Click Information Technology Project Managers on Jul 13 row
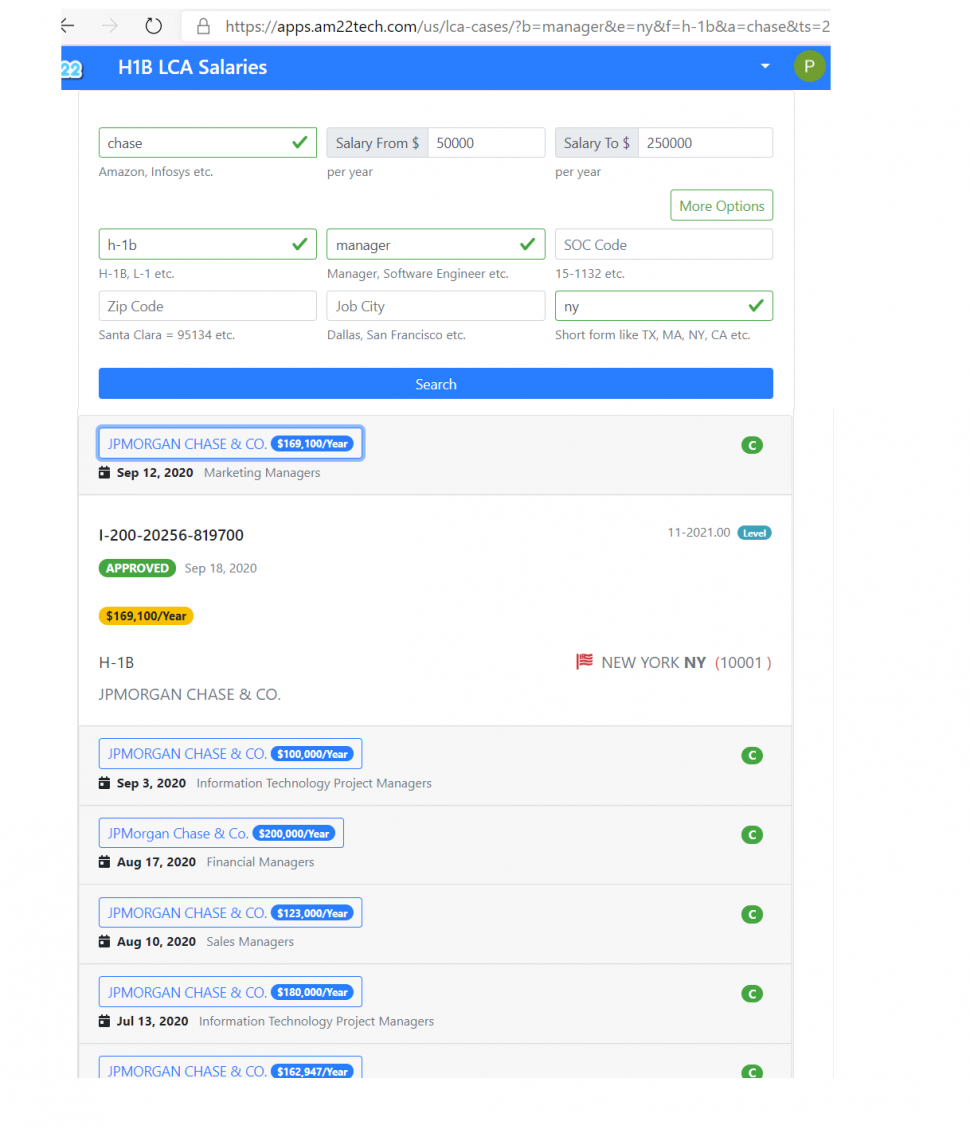Screen dimensions: 970x1129 coord(316,1021)
